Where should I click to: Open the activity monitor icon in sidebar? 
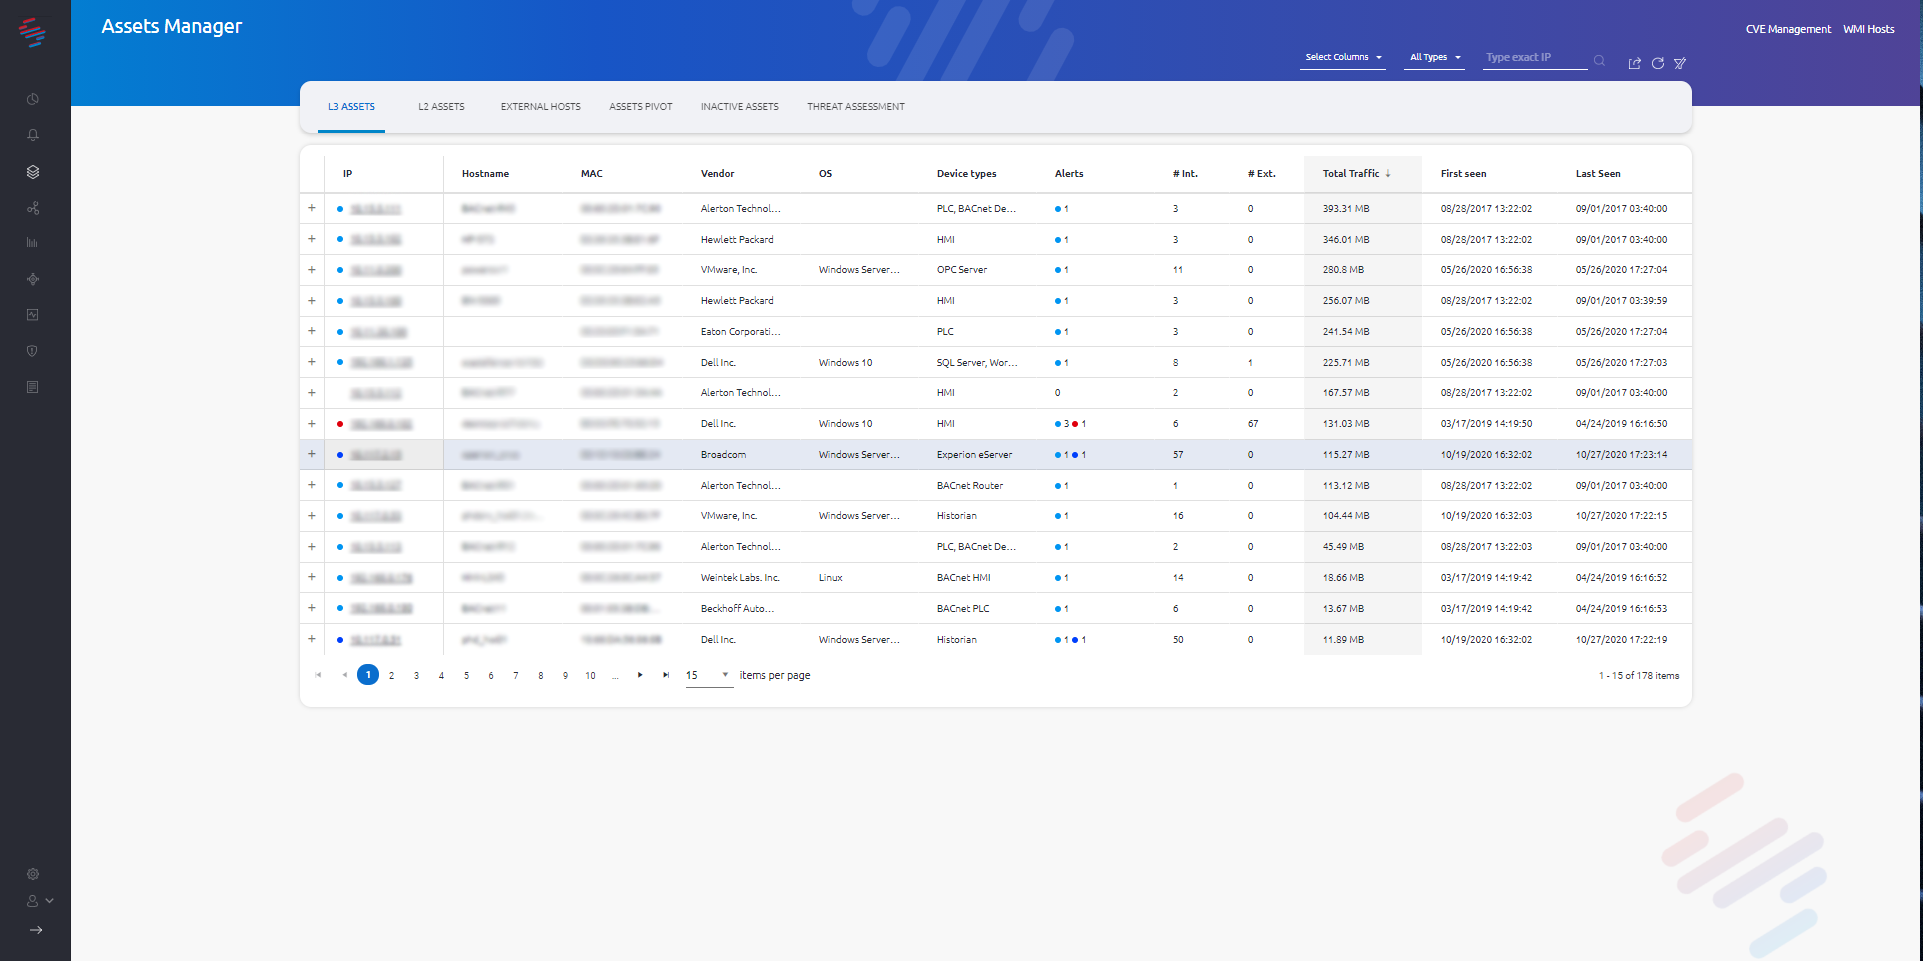pyautogui.click(x=33, y=315)
